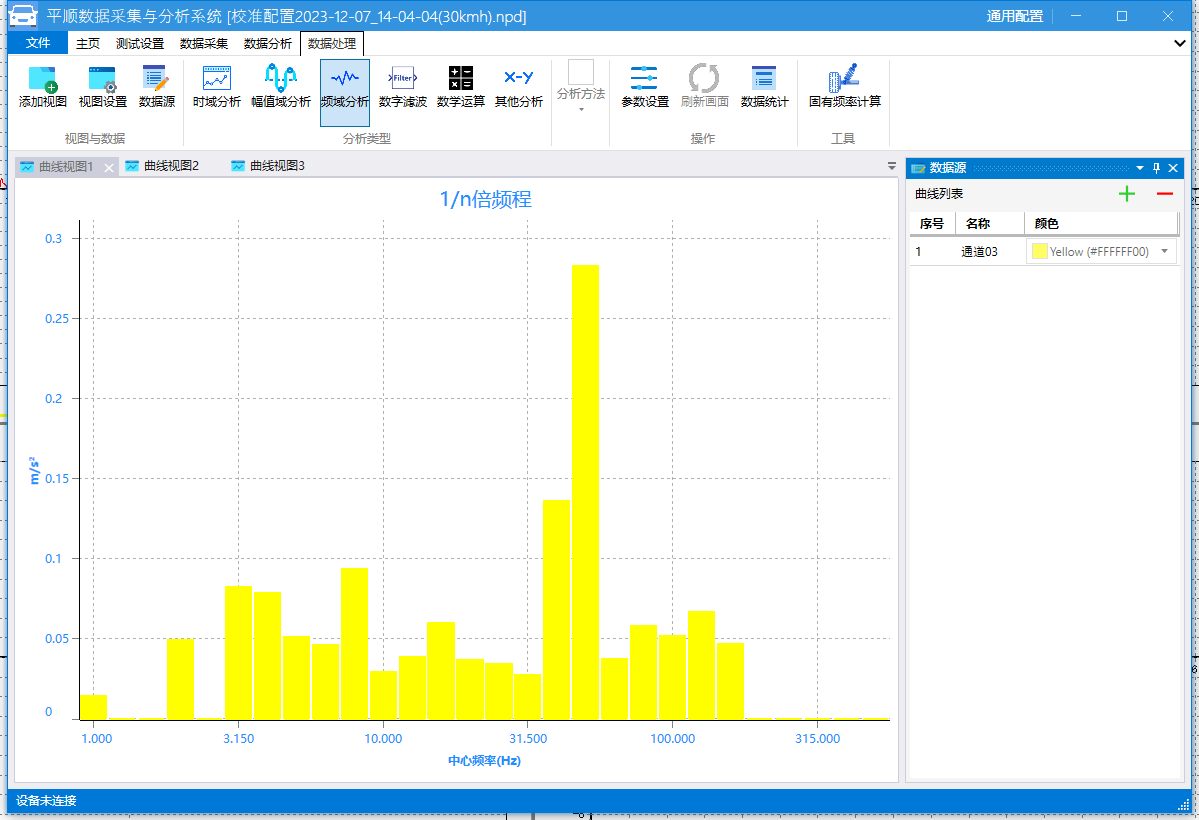1199x820 pixels.
Task: Click red minus to remove curve
Action: (x=1165, y=194)
